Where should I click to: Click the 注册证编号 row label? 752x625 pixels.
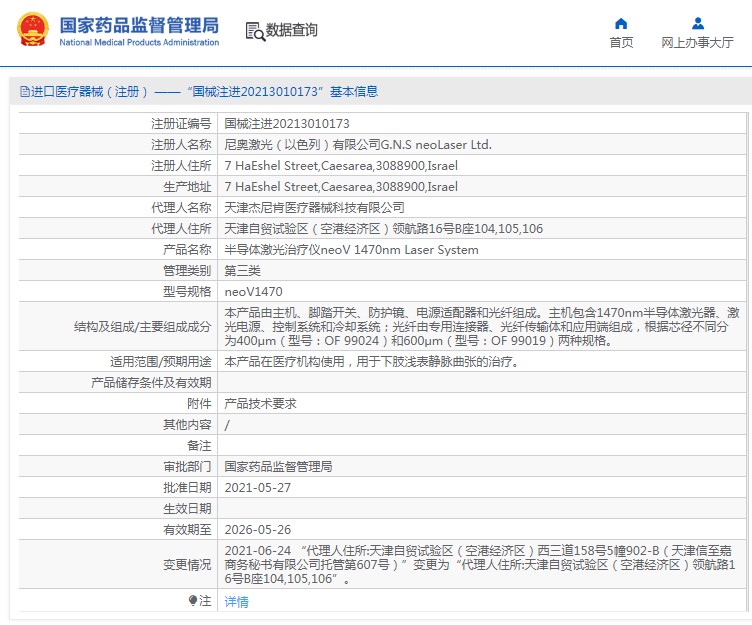tap(181, 124)
